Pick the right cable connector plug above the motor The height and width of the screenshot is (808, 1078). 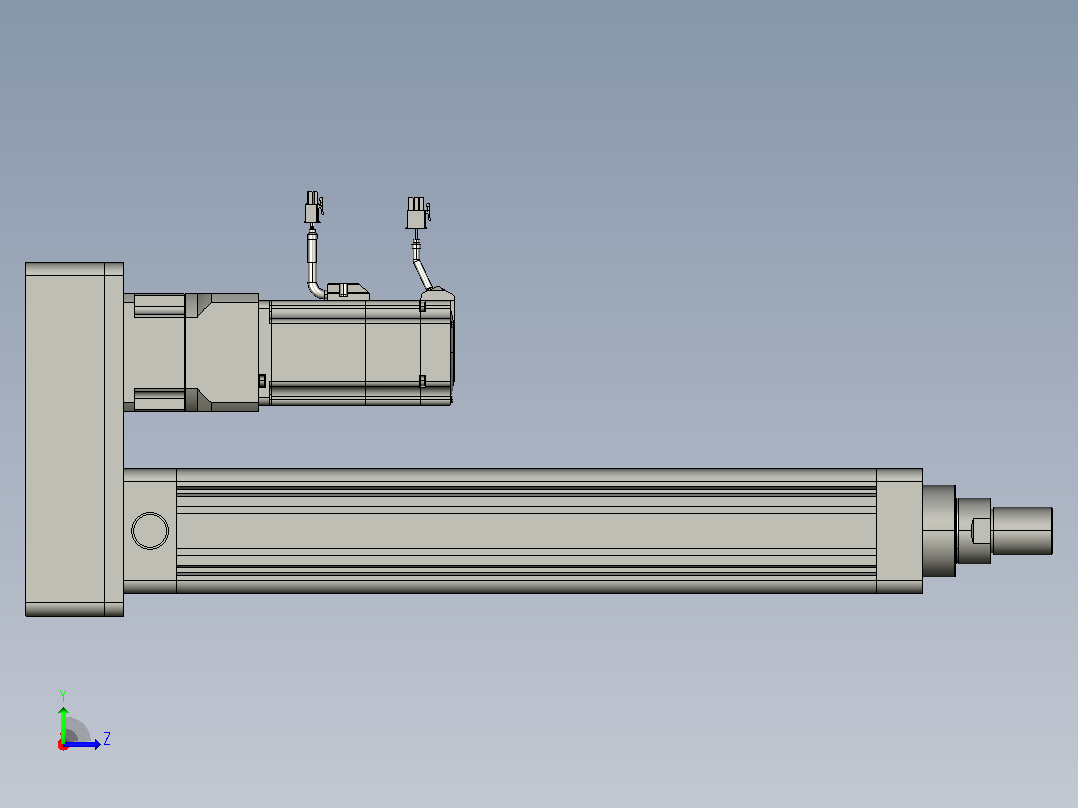tap(417, 213)
